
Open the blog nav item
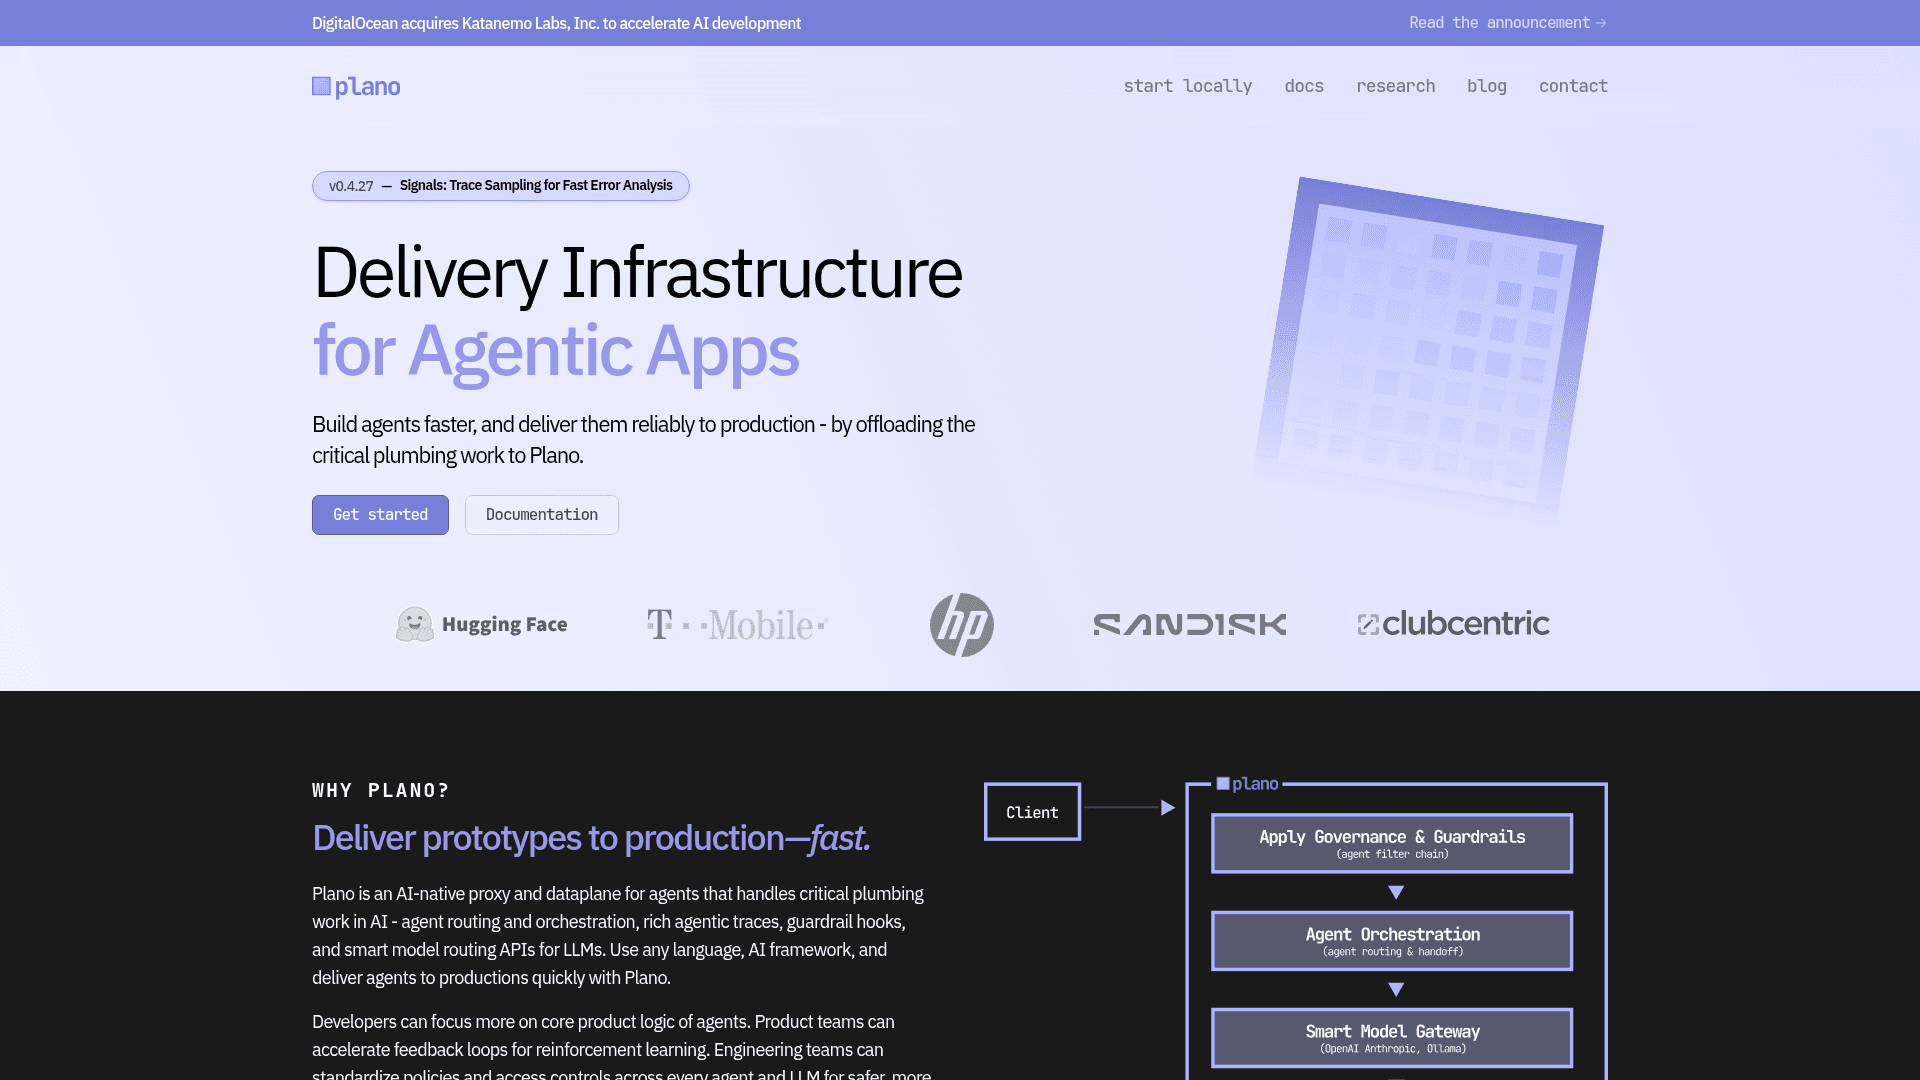click(1486, 86)
